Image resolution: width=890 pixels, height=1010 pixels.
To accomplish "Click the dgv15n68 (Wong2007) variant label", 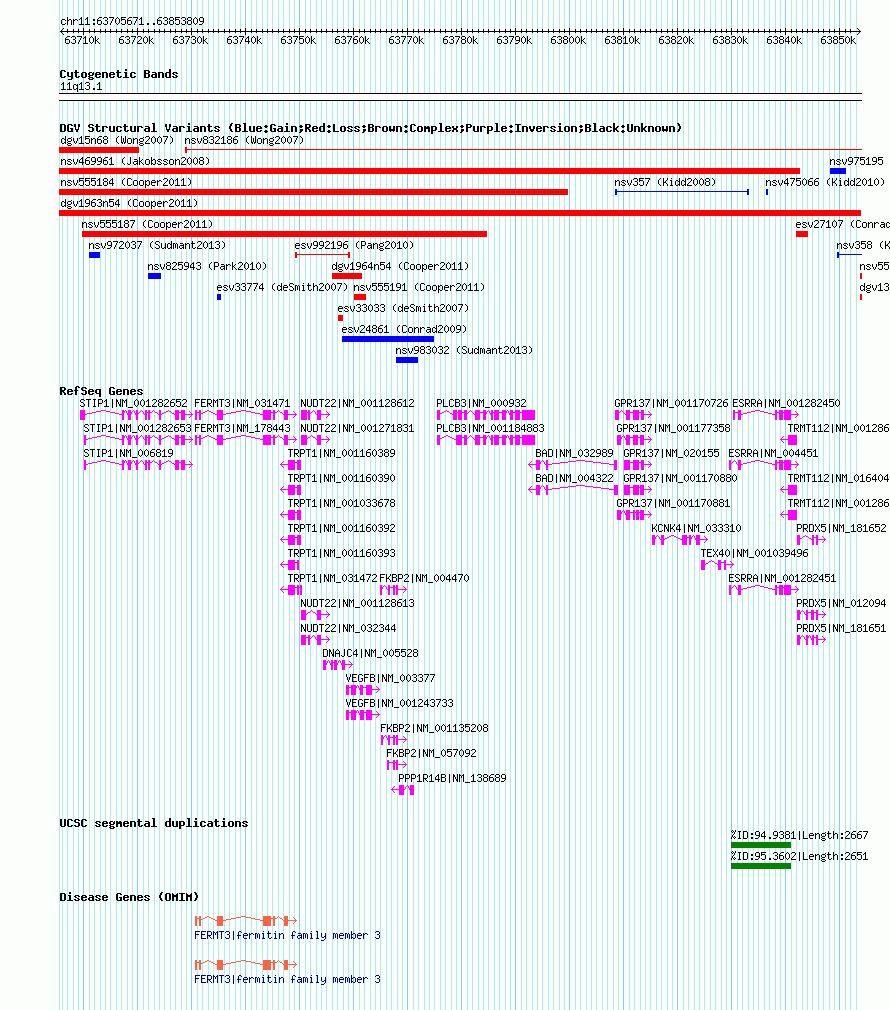I will (x=117, y=140).
